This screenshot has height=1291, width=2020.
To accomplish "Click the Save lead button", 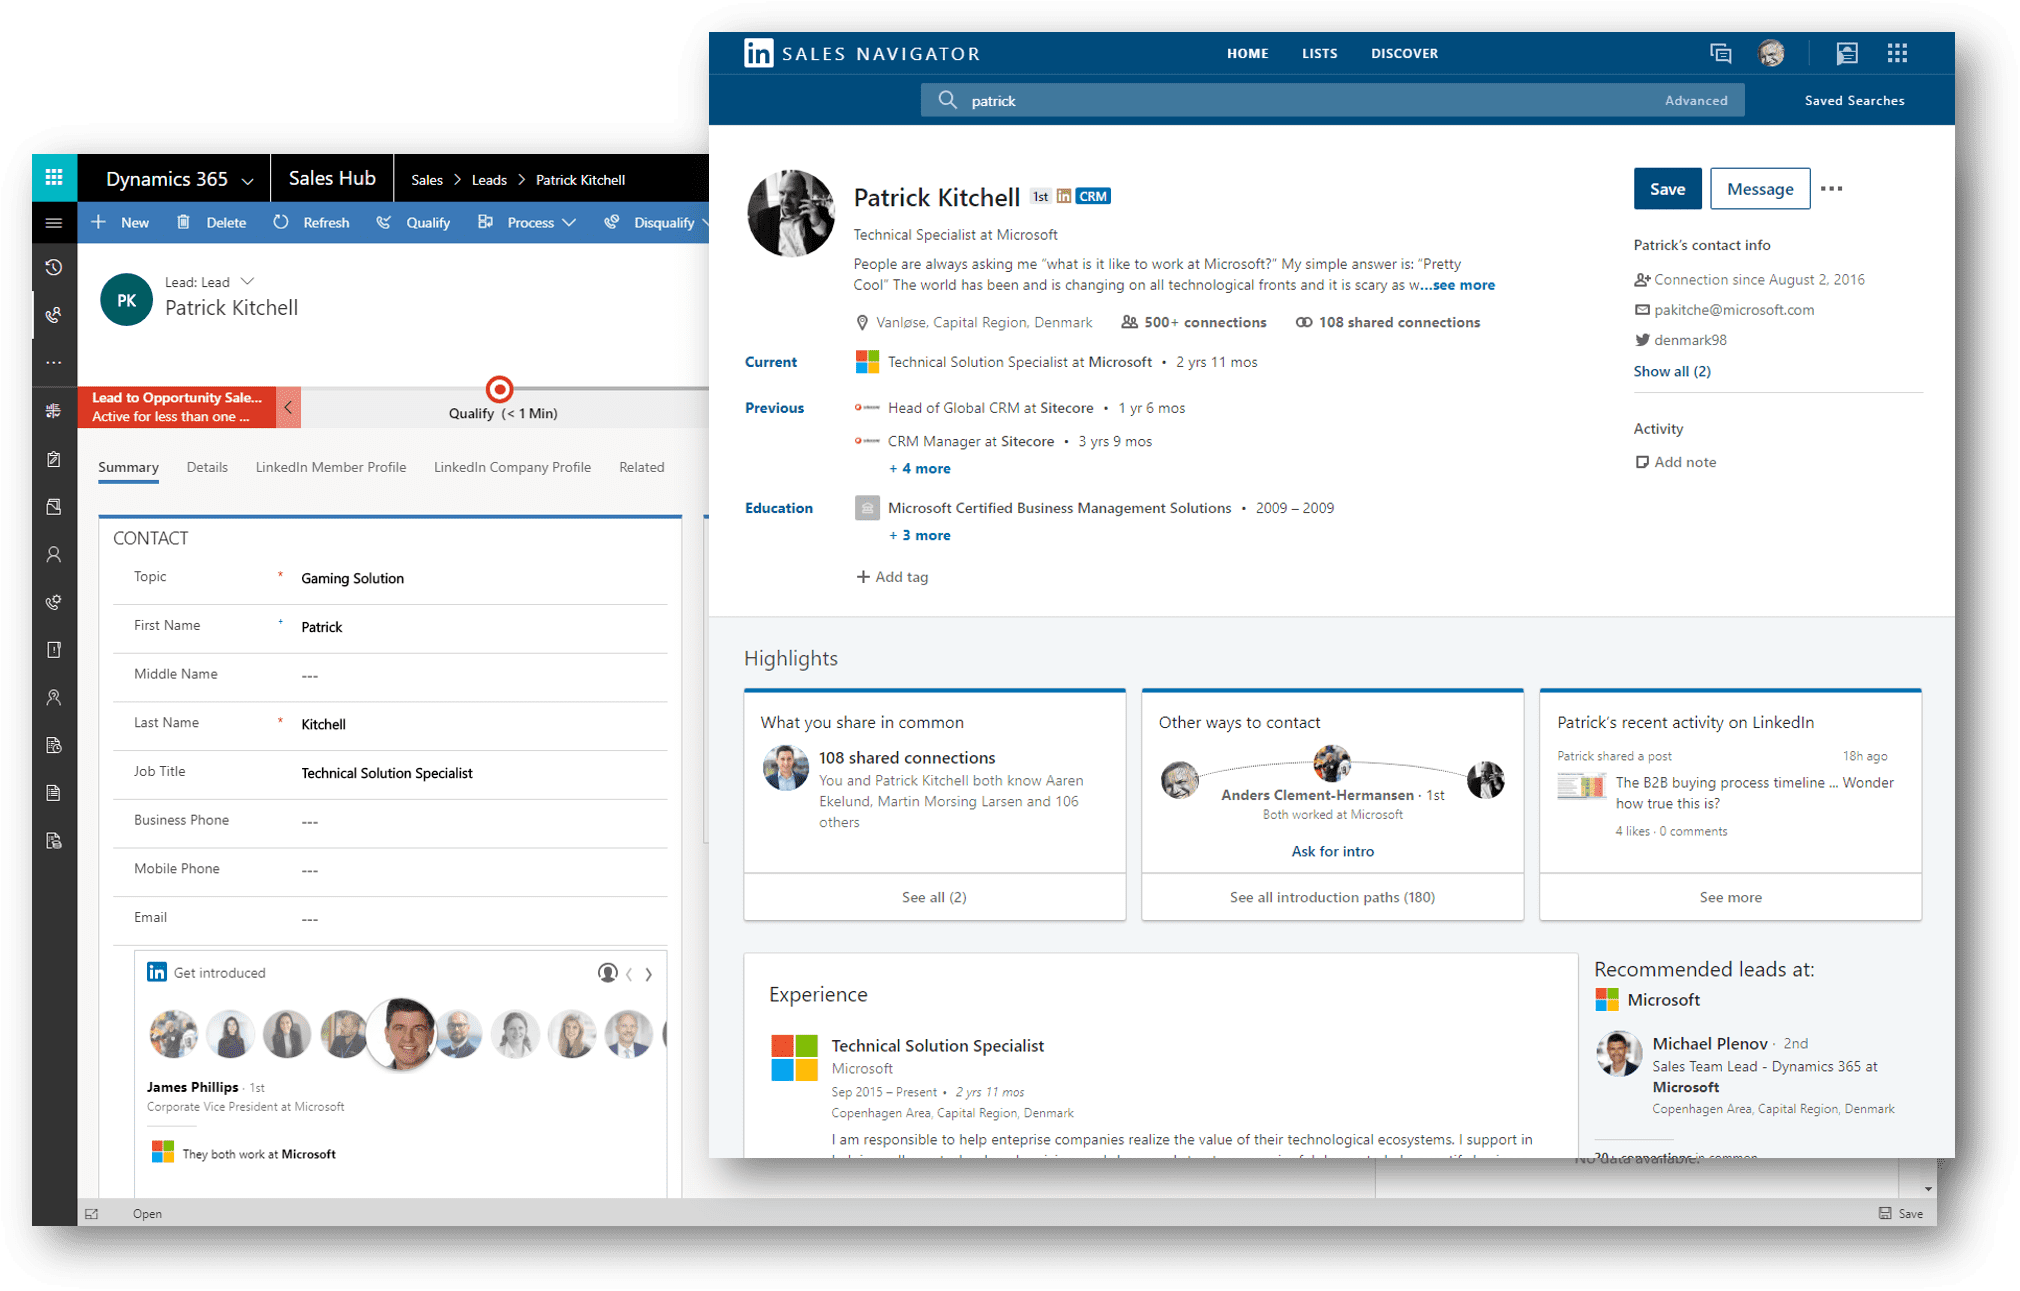I will pyautogui.click(x=1667, y=189).
